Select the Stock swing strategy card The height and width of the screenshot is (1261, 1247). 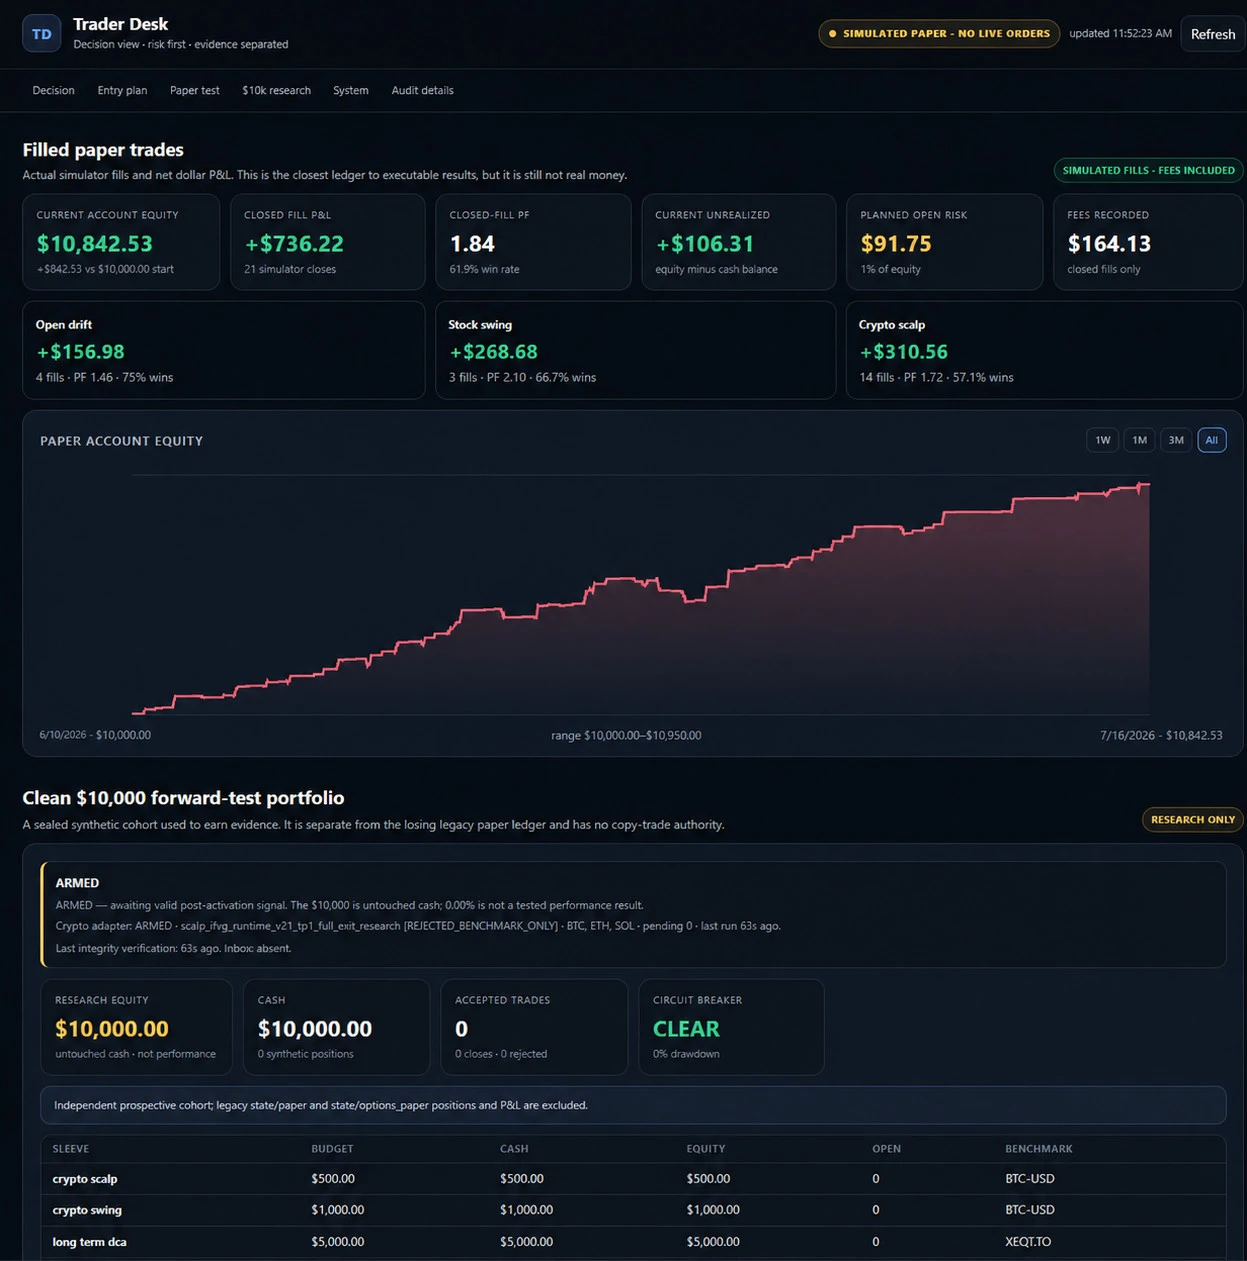click(635, 350)
